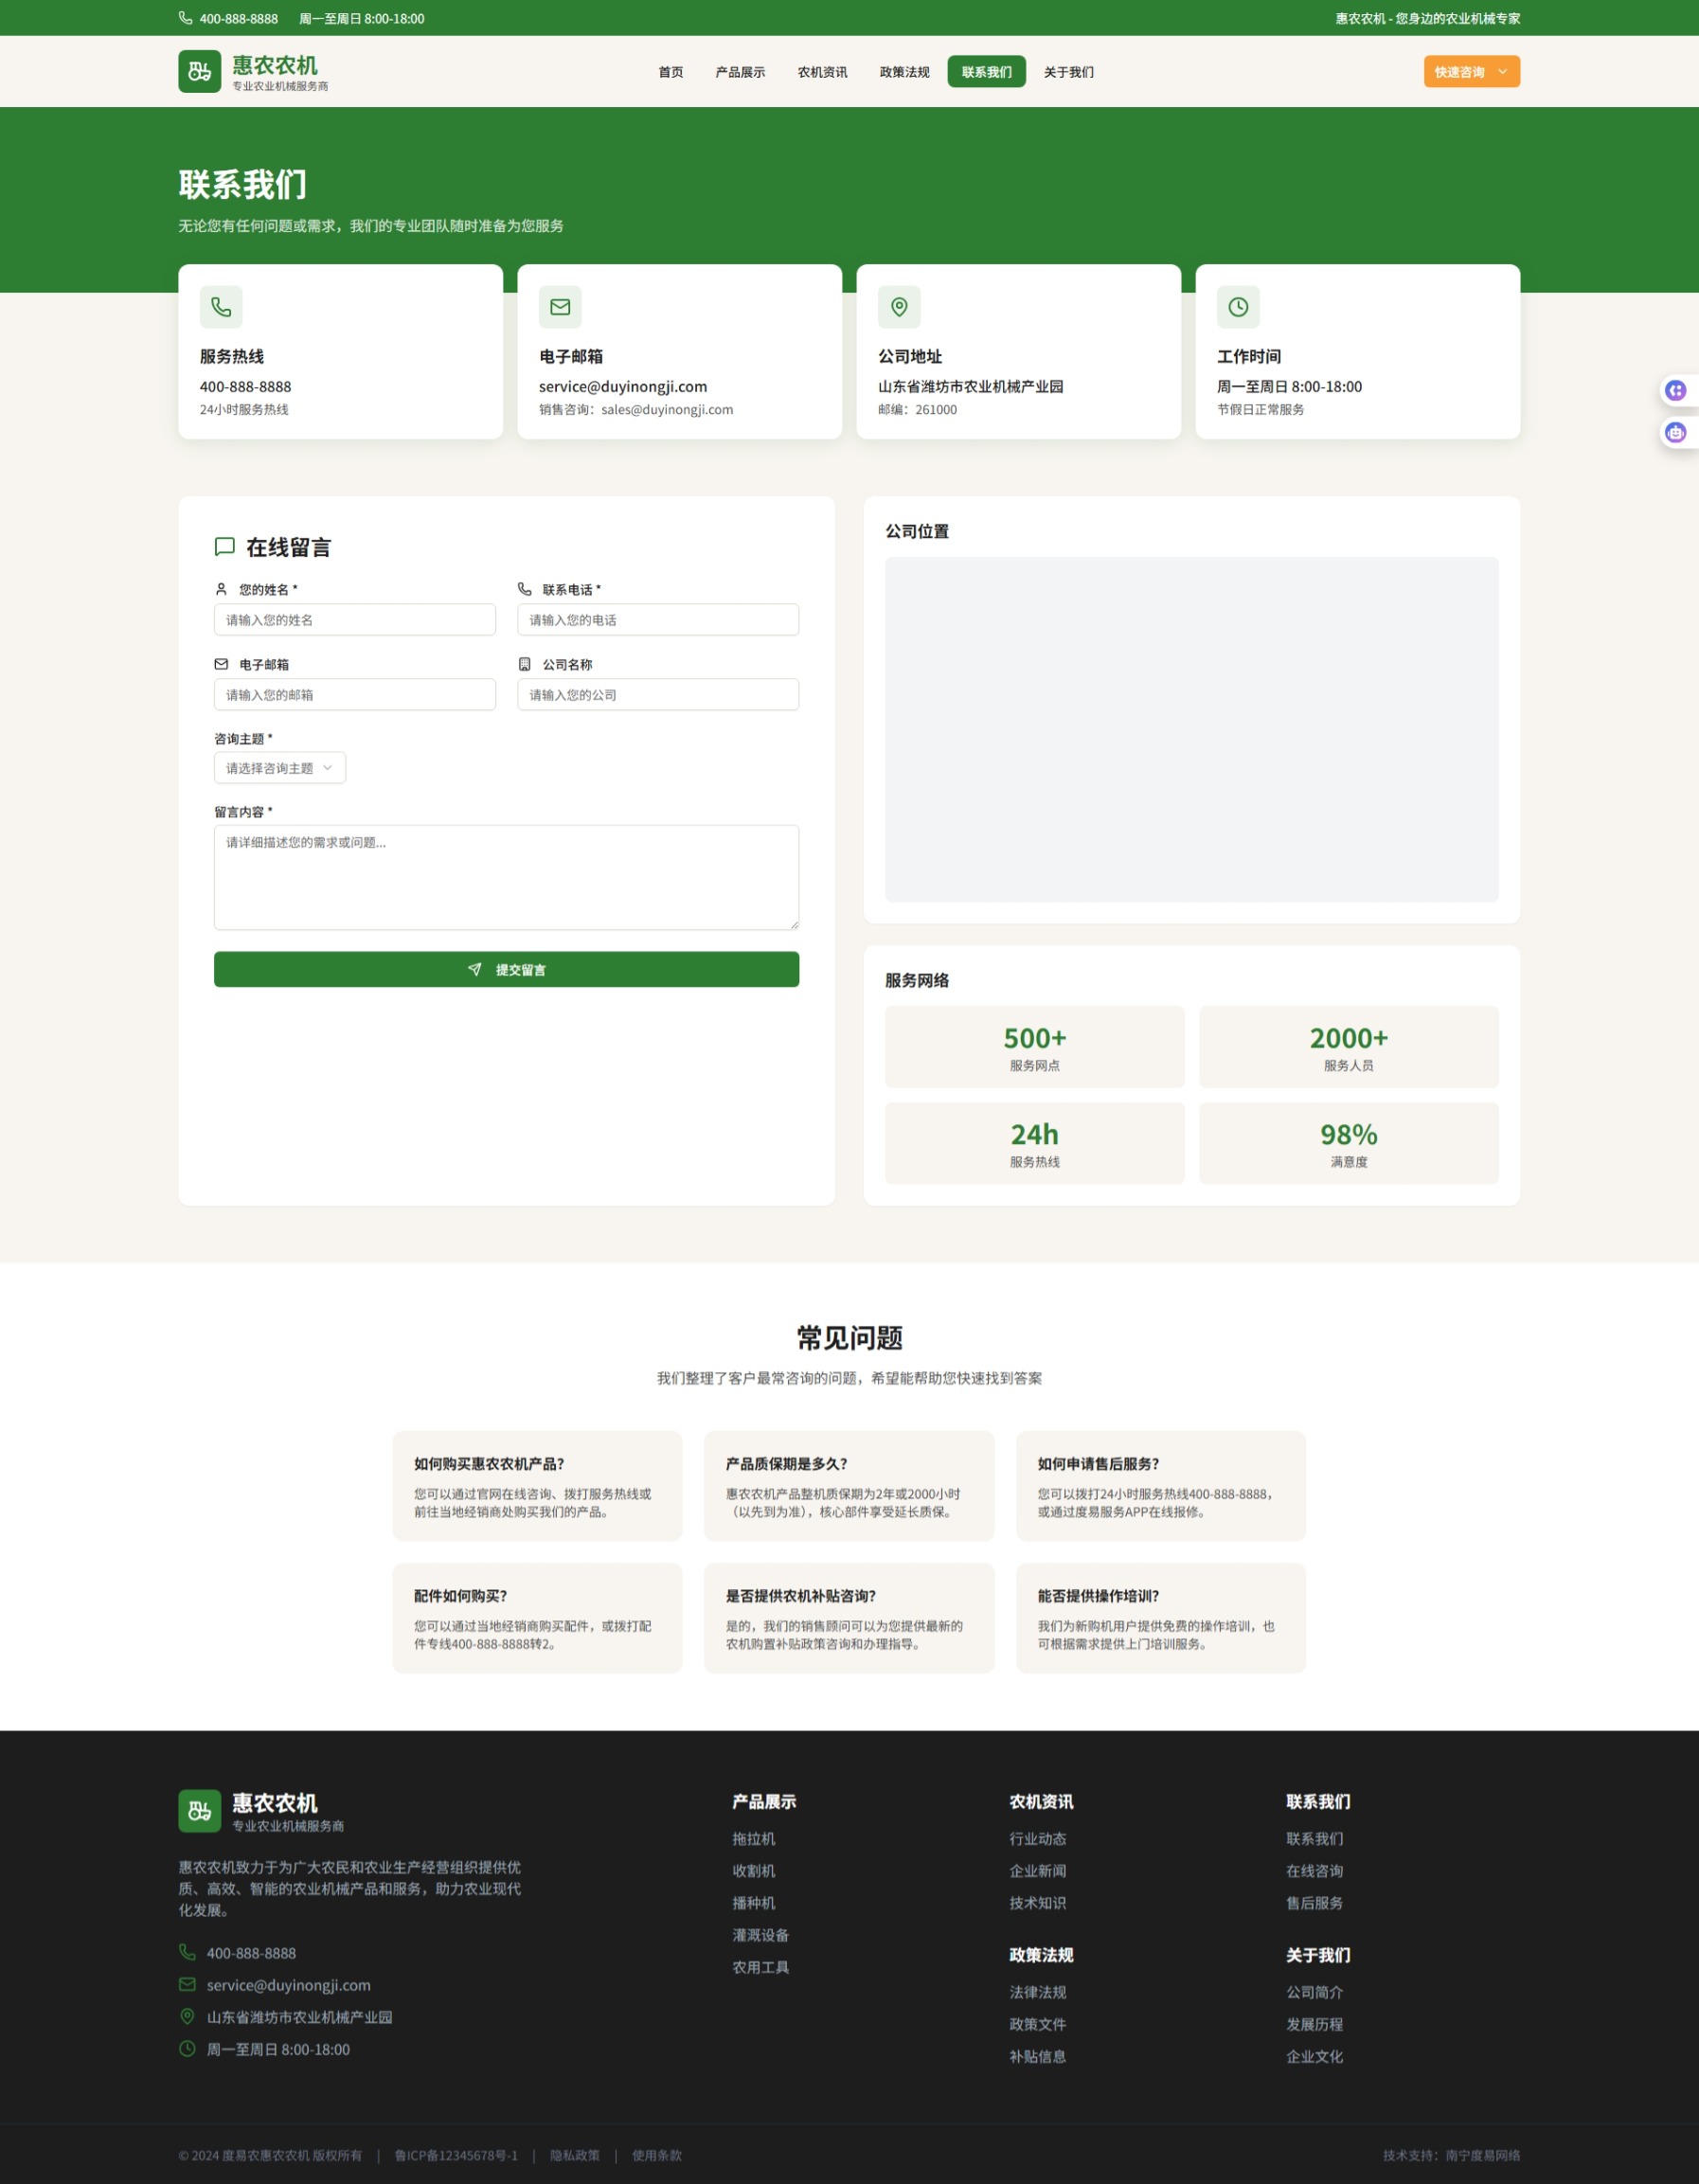Click the upper floating widget icon at right edge

coord(1676,390)
